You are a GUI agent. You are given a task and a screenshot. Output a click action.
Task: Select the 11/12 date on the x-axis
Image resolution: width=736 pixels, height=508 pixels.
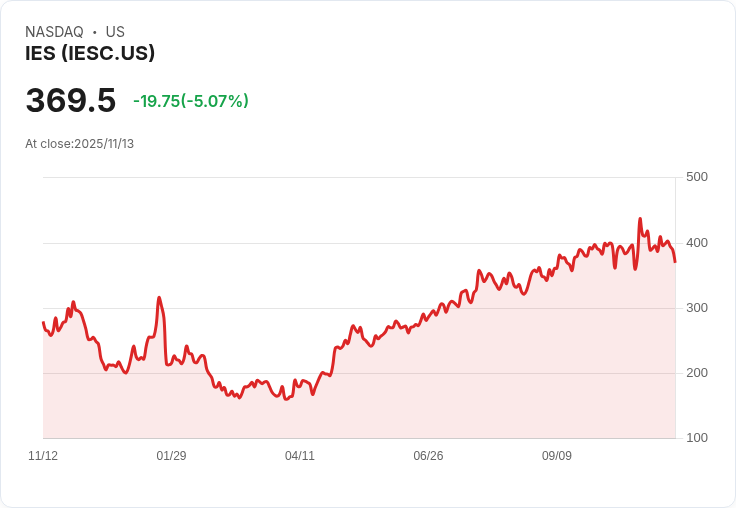click(43, 456)
